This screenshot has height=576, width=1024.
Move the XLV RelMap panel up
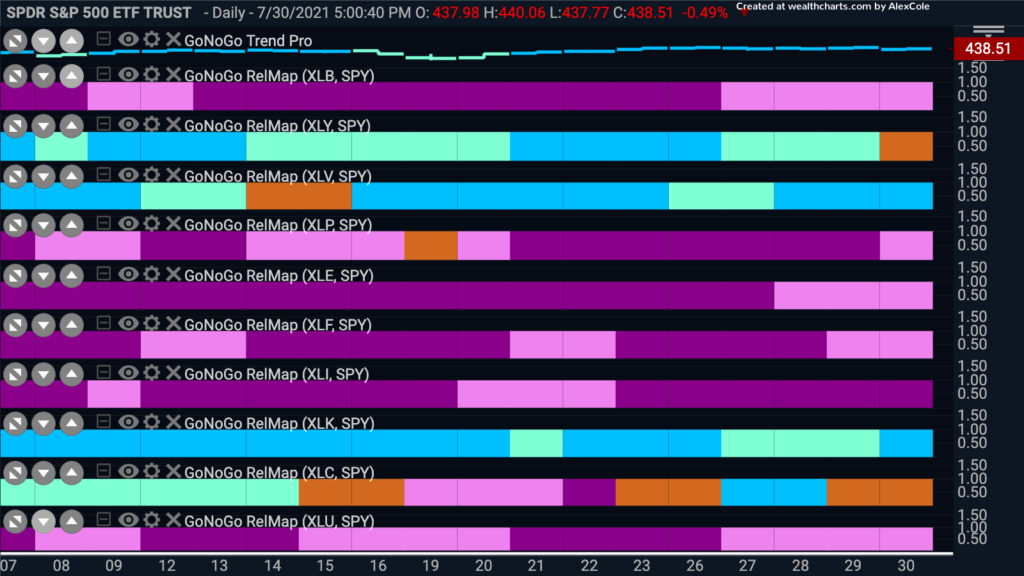(x=72, y=176)
